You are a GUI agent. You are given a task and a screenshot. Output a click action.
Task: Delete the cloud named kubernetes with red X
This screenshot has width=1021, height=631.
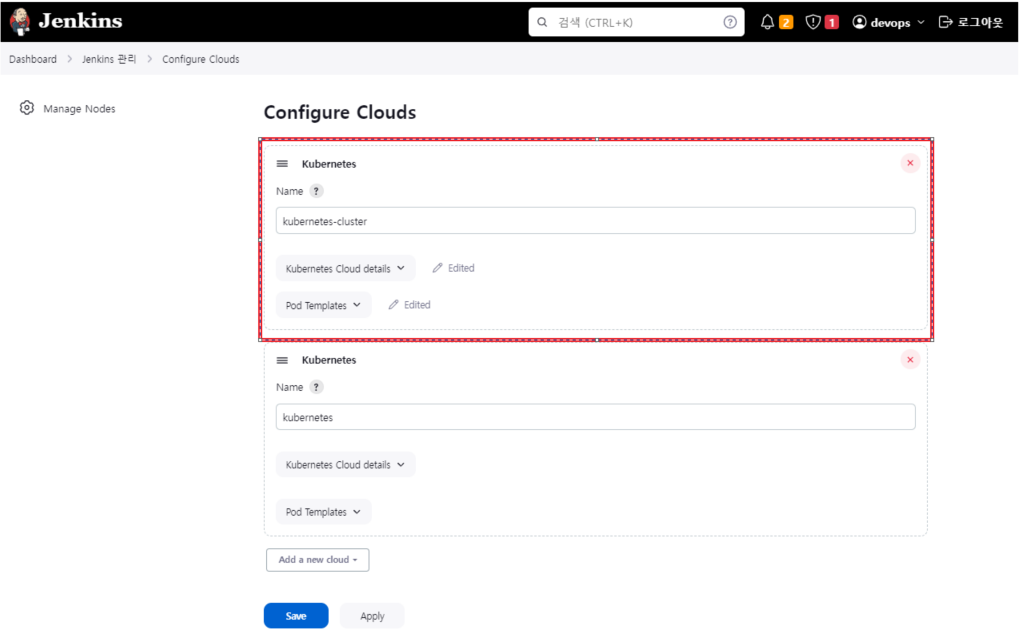tap(910, 360)
